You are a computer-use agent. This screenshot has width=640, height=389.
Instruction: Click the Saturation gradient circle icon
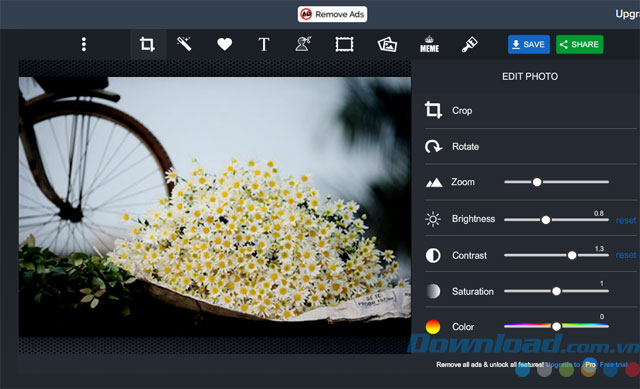pos(433,291)
